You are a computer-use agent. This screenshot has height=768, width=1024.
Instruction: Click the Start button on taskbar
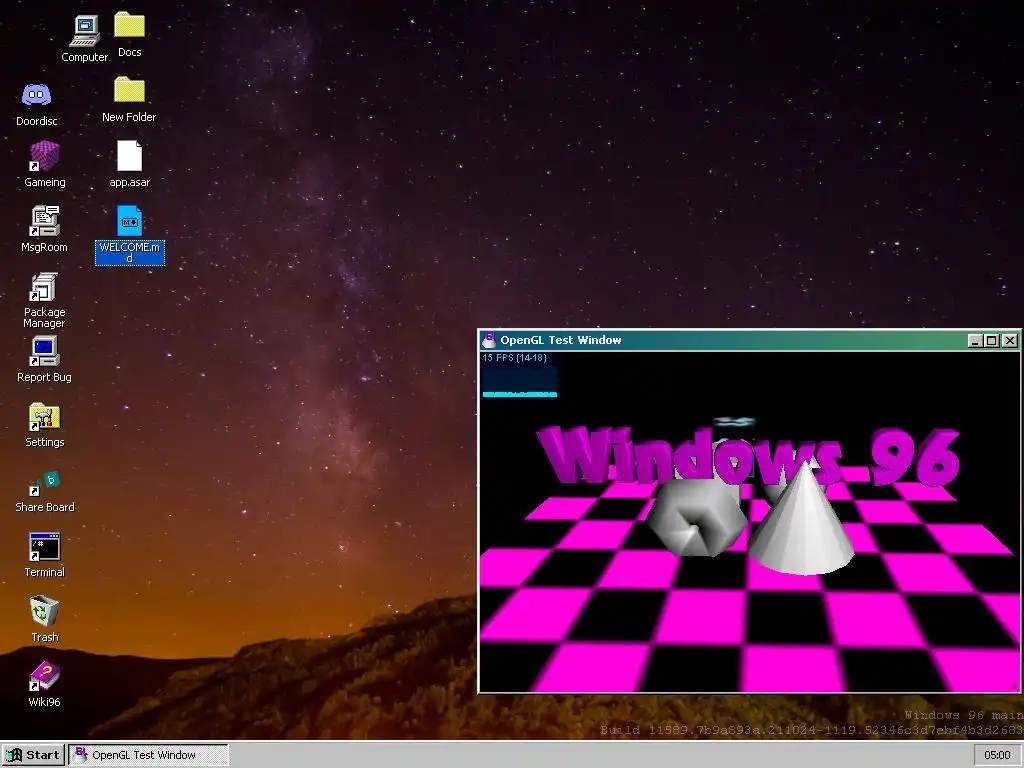(33, 755)
